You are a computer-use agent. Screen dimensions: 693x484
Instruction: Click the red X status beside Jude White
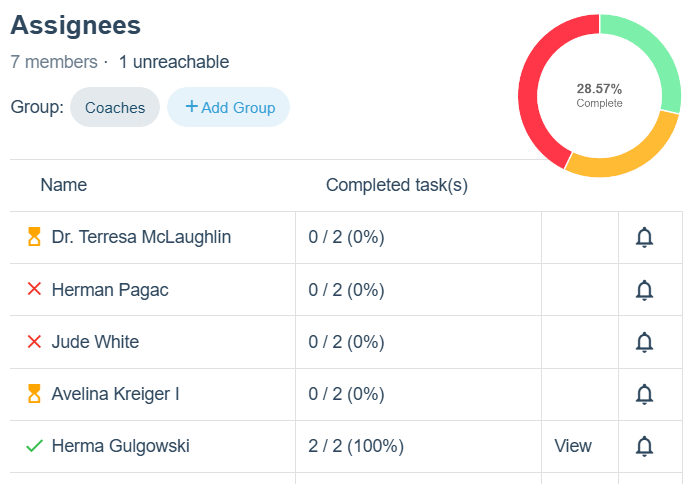34,342
